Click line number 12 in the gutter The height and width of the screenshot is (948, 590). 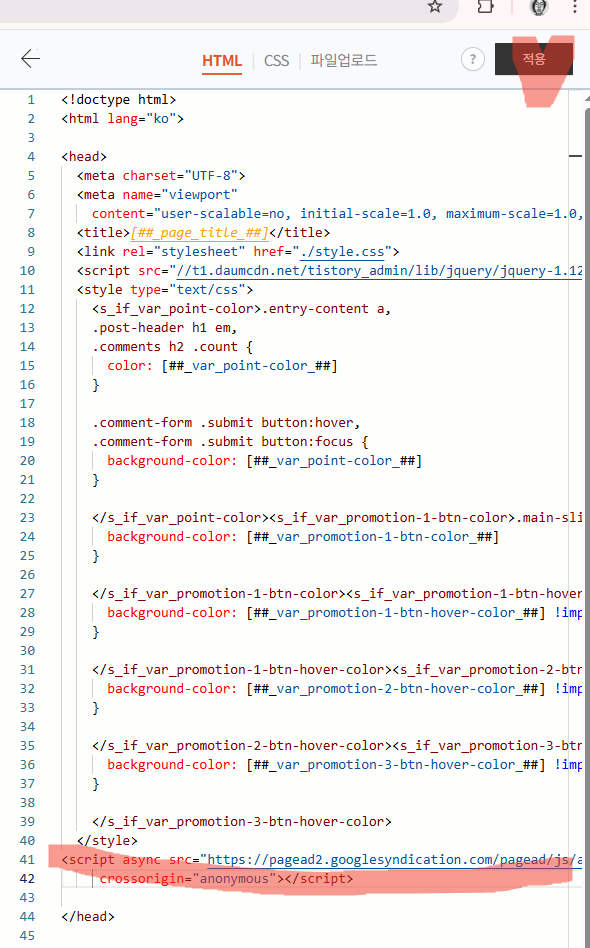point(27,309)
